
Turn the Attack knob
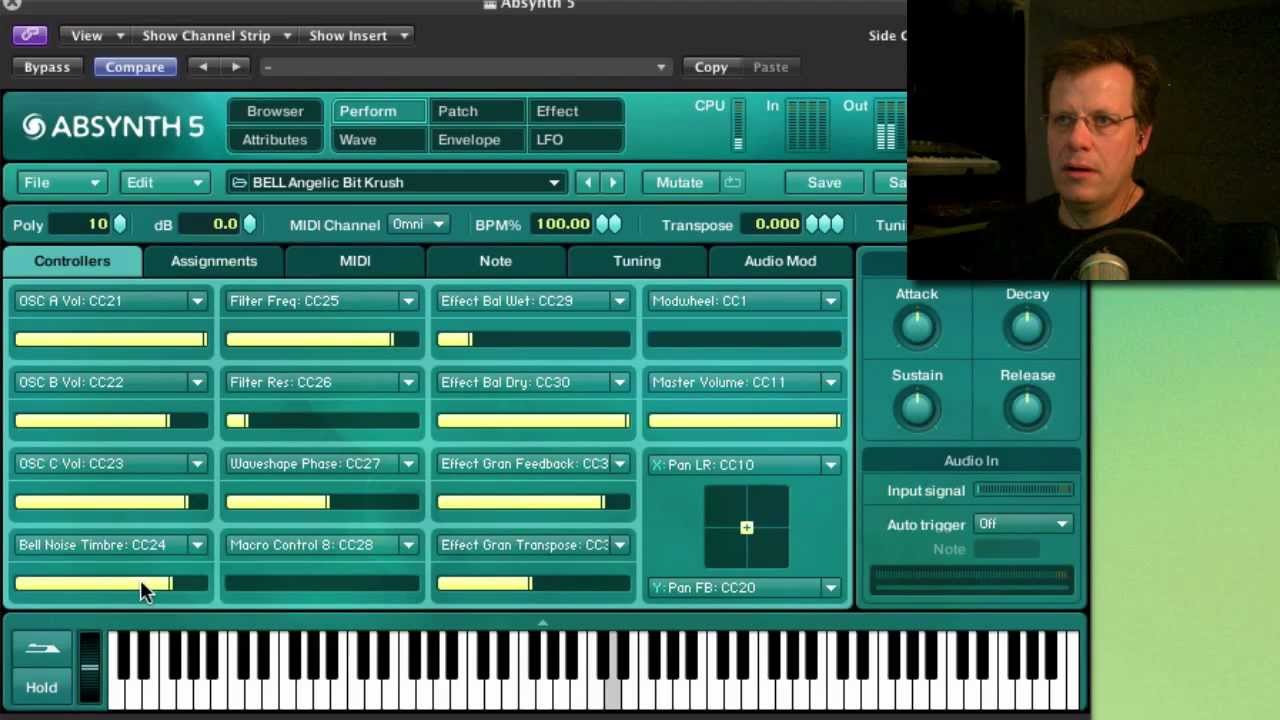tap(917, 328)
